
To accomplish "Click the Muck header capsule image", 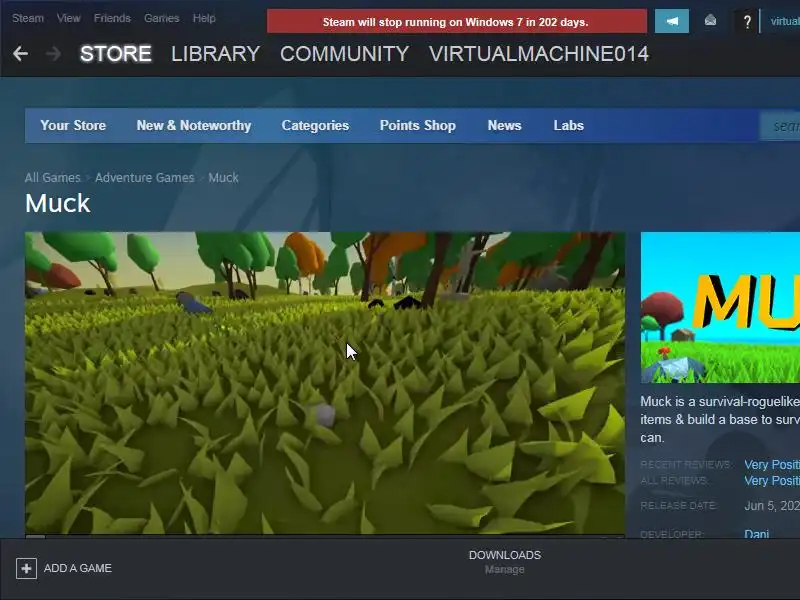I will tap(720, 307).
